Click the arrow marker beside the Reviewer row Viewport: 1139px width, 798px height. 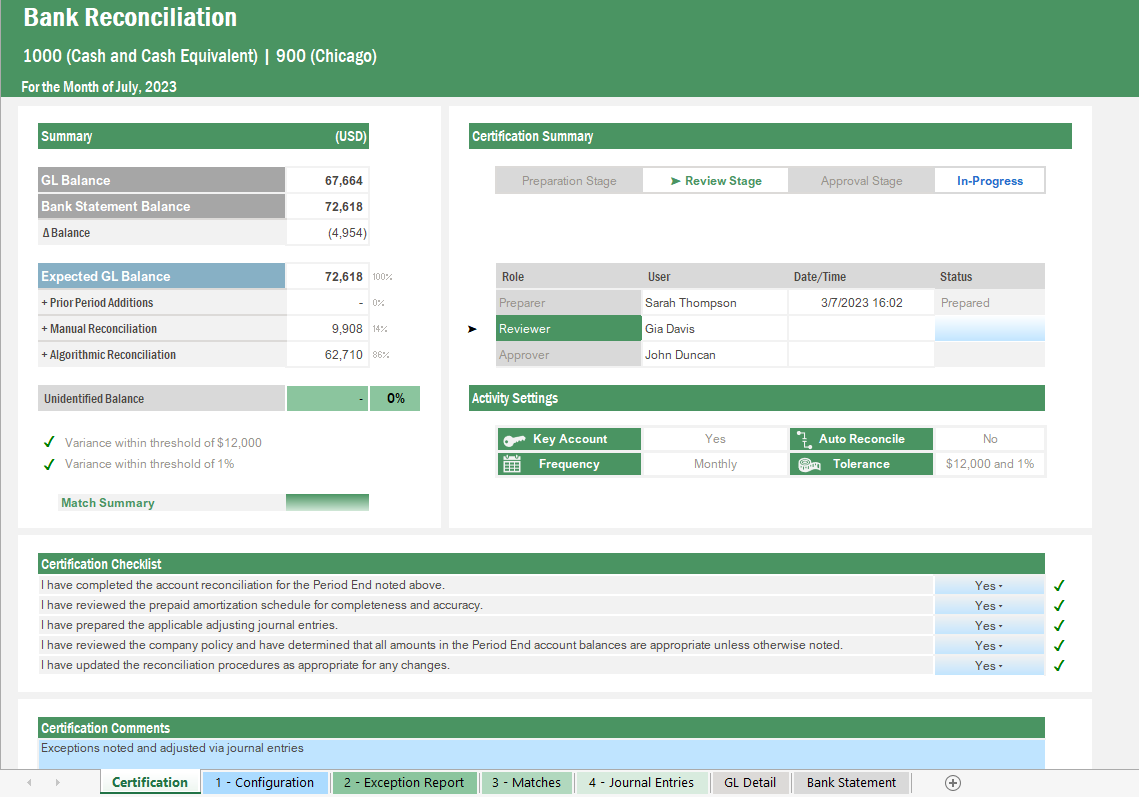[x=472, y=328]
